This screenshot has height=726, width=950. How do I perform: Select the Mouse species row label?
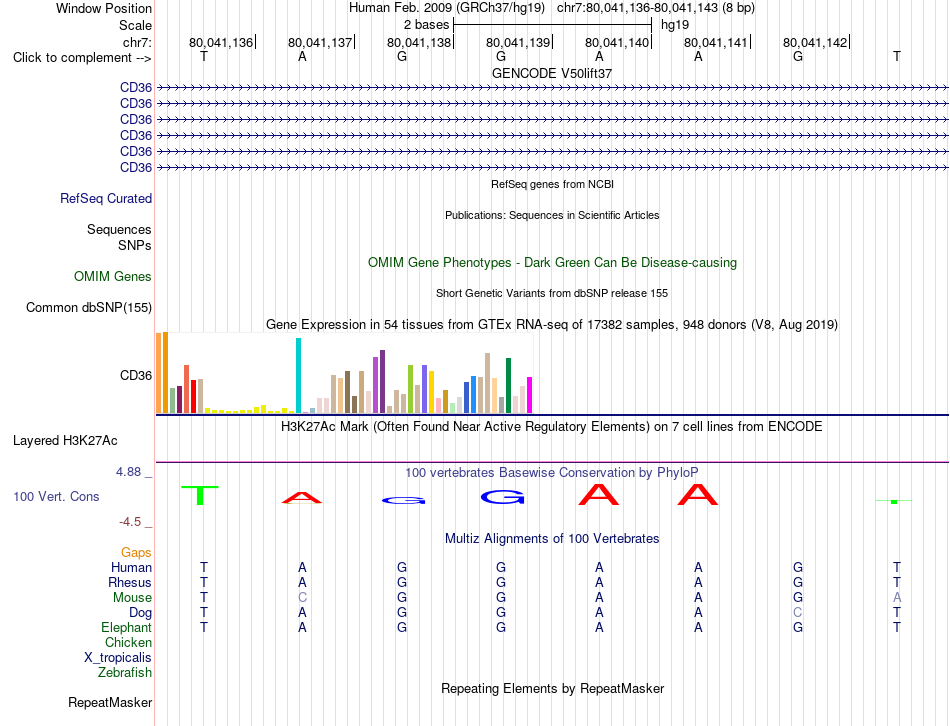tap(132, 598)
